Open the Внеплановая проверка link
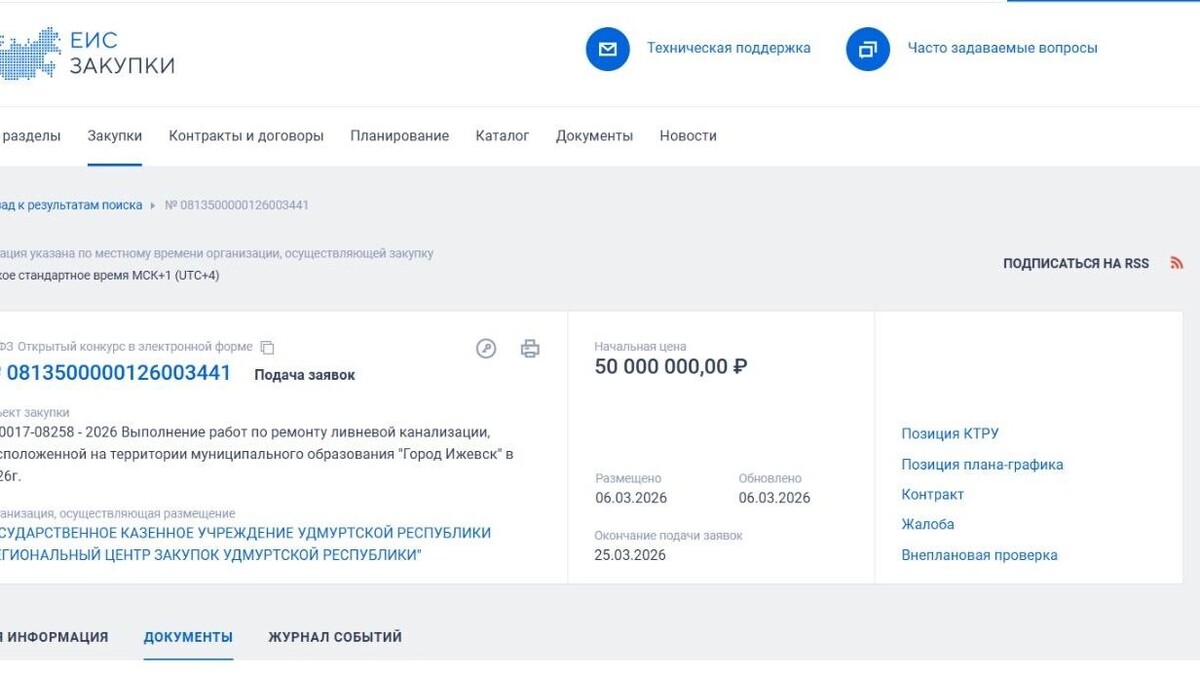 tap(980, 554)
